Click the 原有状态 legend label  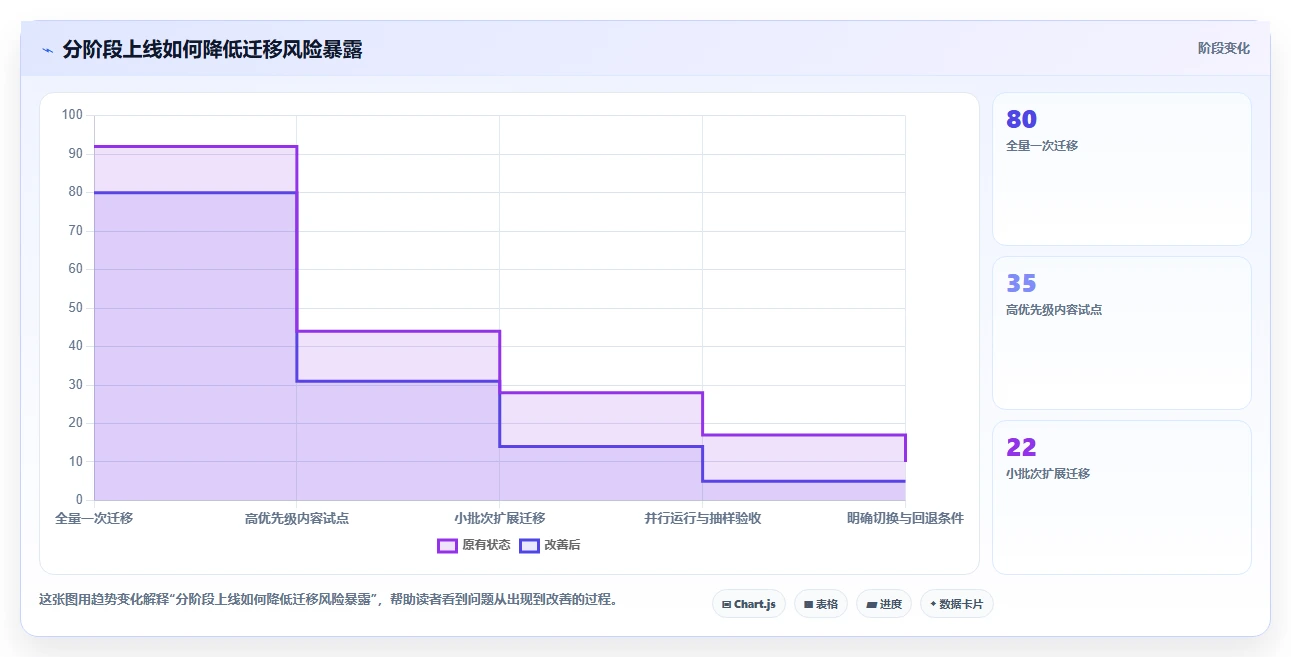click(x=486, y=545)
